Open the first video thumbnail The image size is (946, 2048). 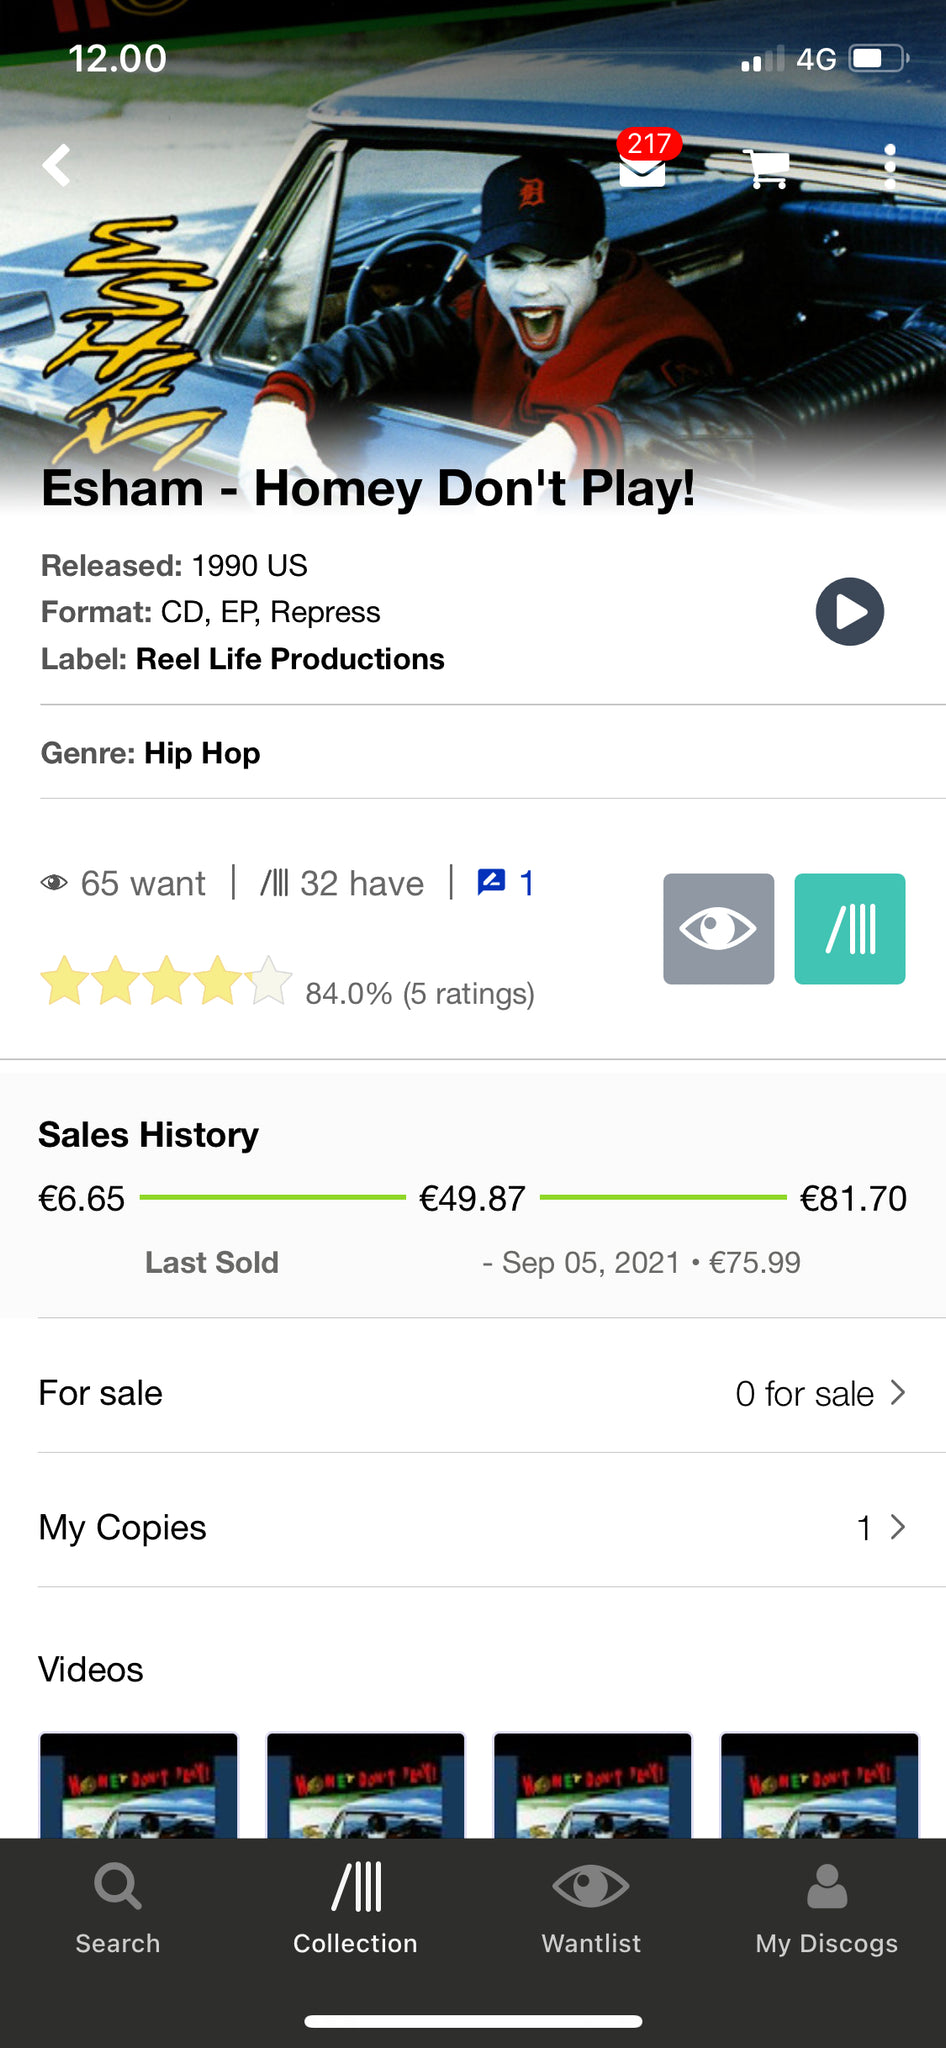139,1785
